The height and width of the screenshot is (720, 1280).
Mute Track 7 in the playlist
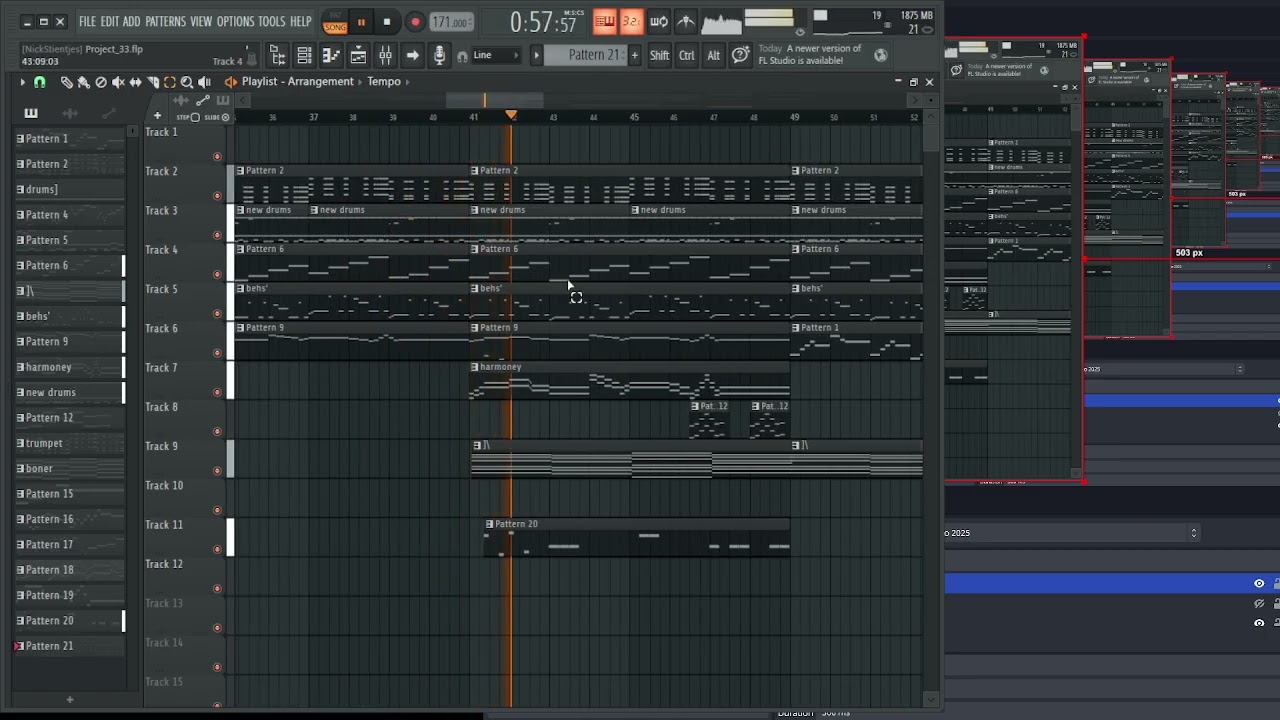coord(217,392)
